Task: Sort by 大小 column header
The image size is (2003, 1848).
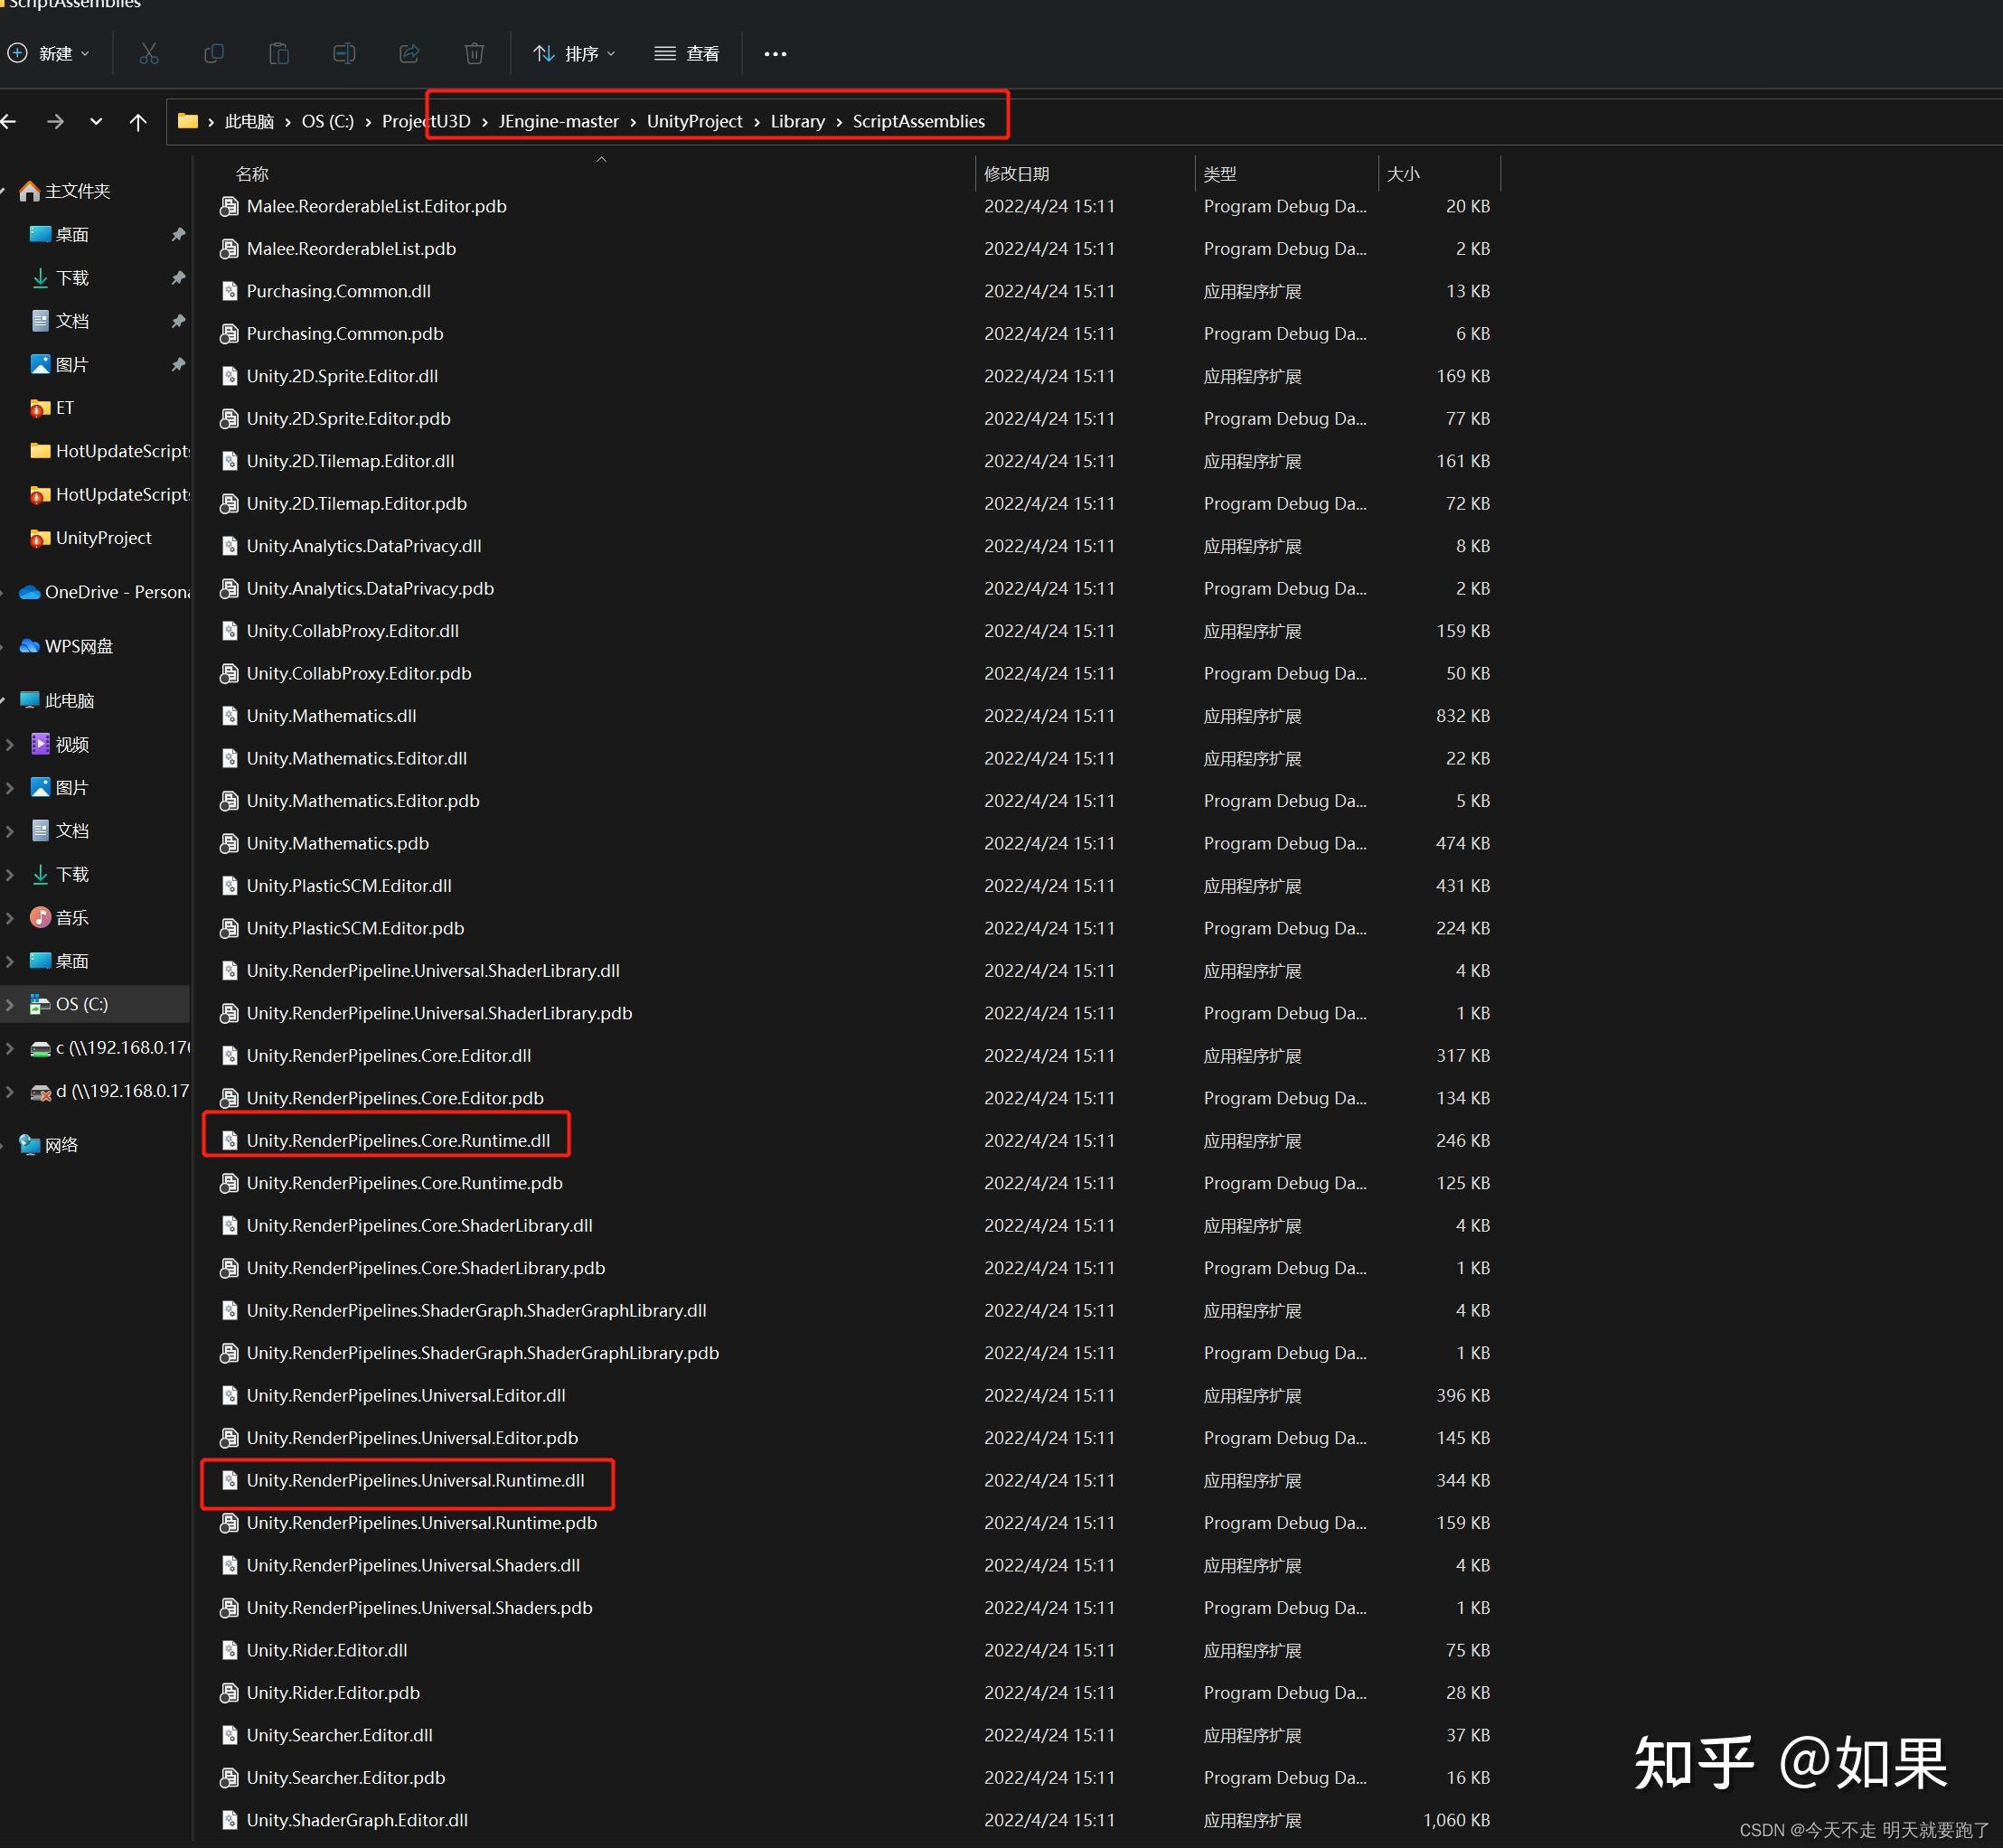Action: pyautogui.click(x=1403, y=174)
